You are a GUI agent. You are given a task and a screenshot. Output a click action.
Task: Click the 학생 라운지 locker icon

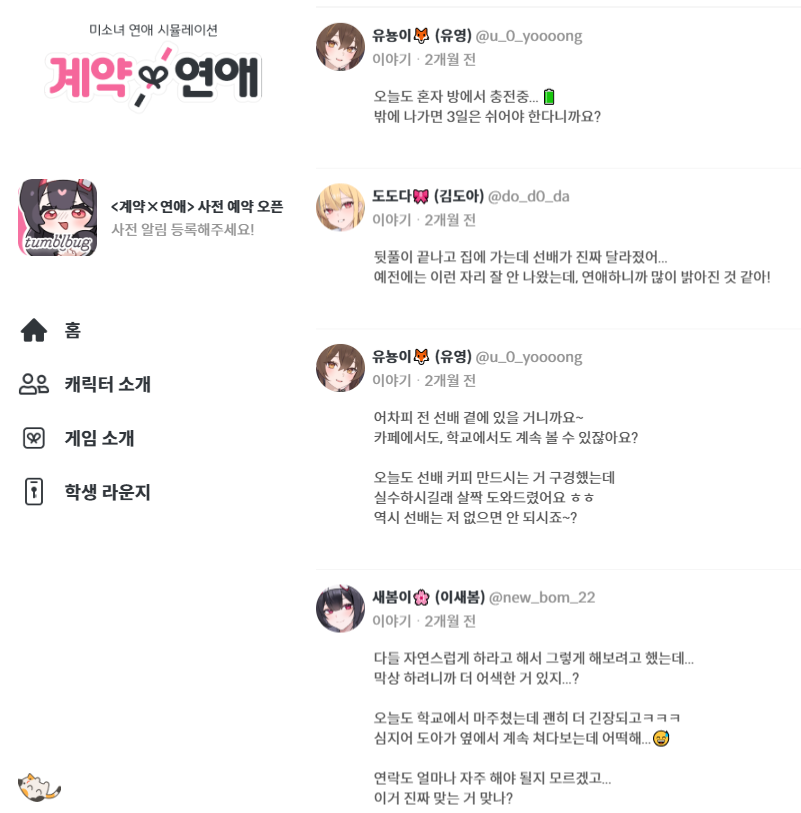click(x=34, y=492)
